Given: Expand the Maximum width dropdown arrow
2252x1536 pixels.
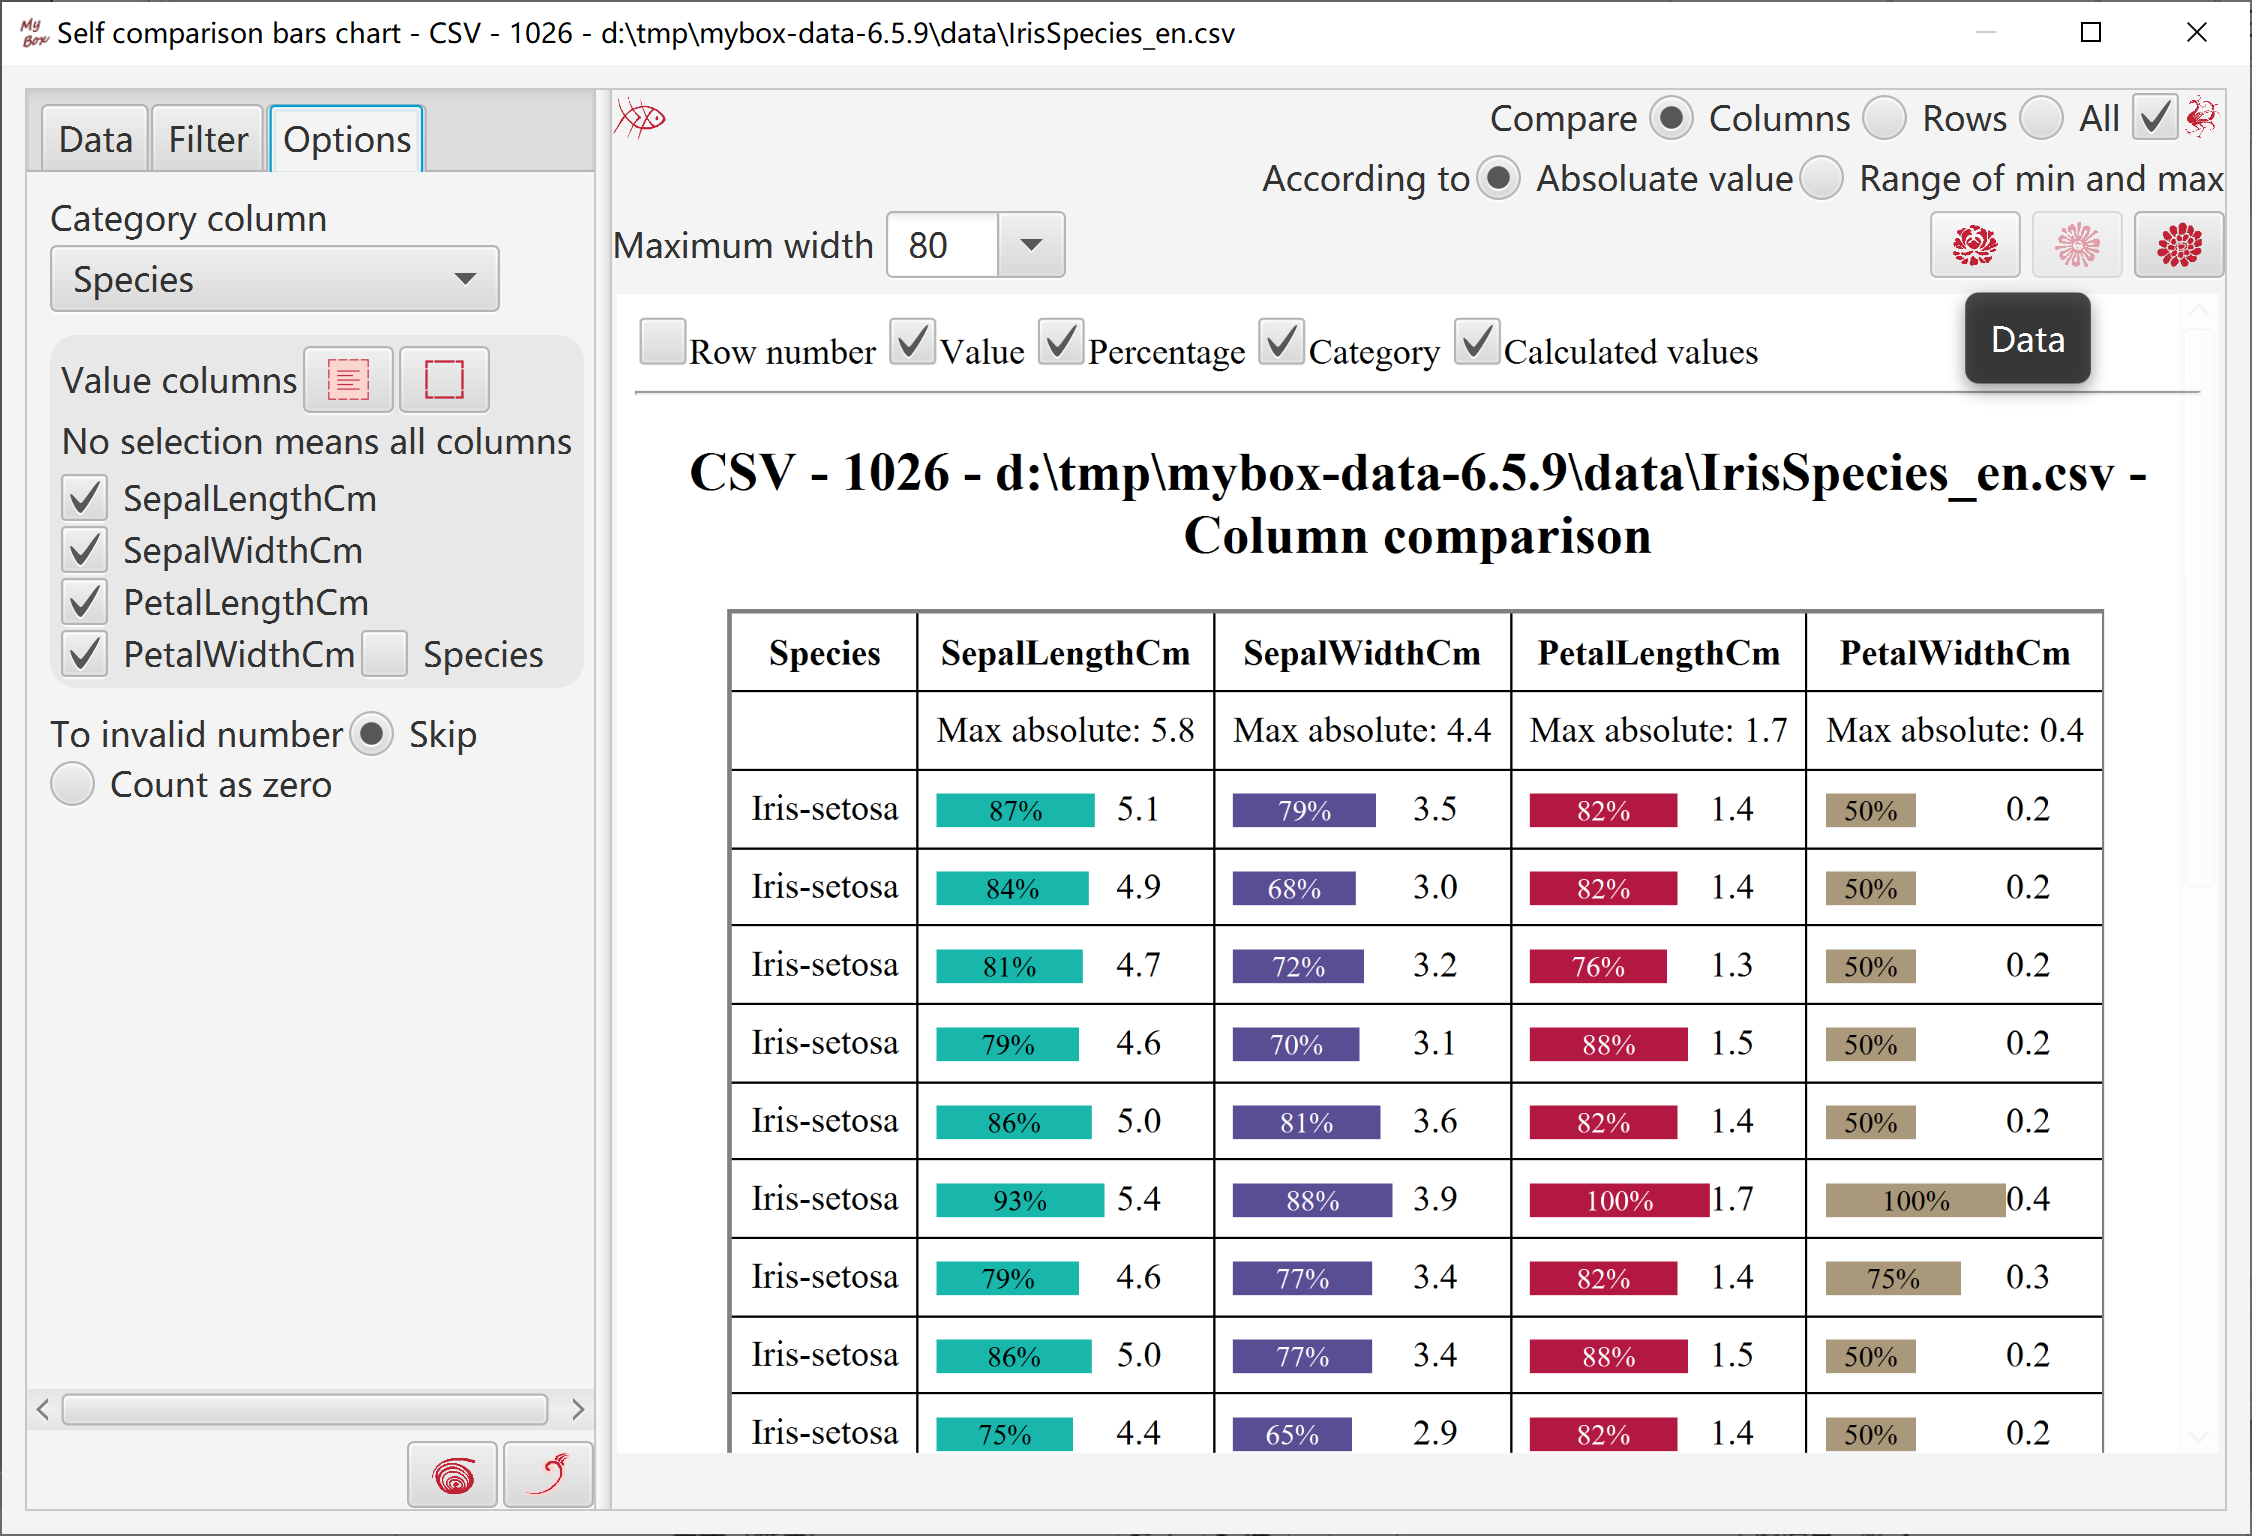Looking at the screenshot, I should [1031, 245].
